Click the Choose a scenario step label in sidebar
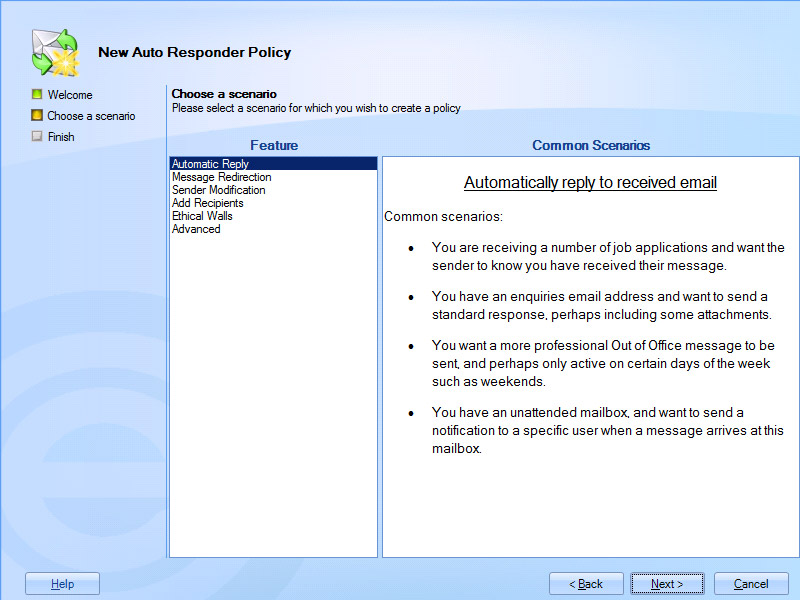The width and height of the screenshot is (800, 600). [x=91, y=116]
